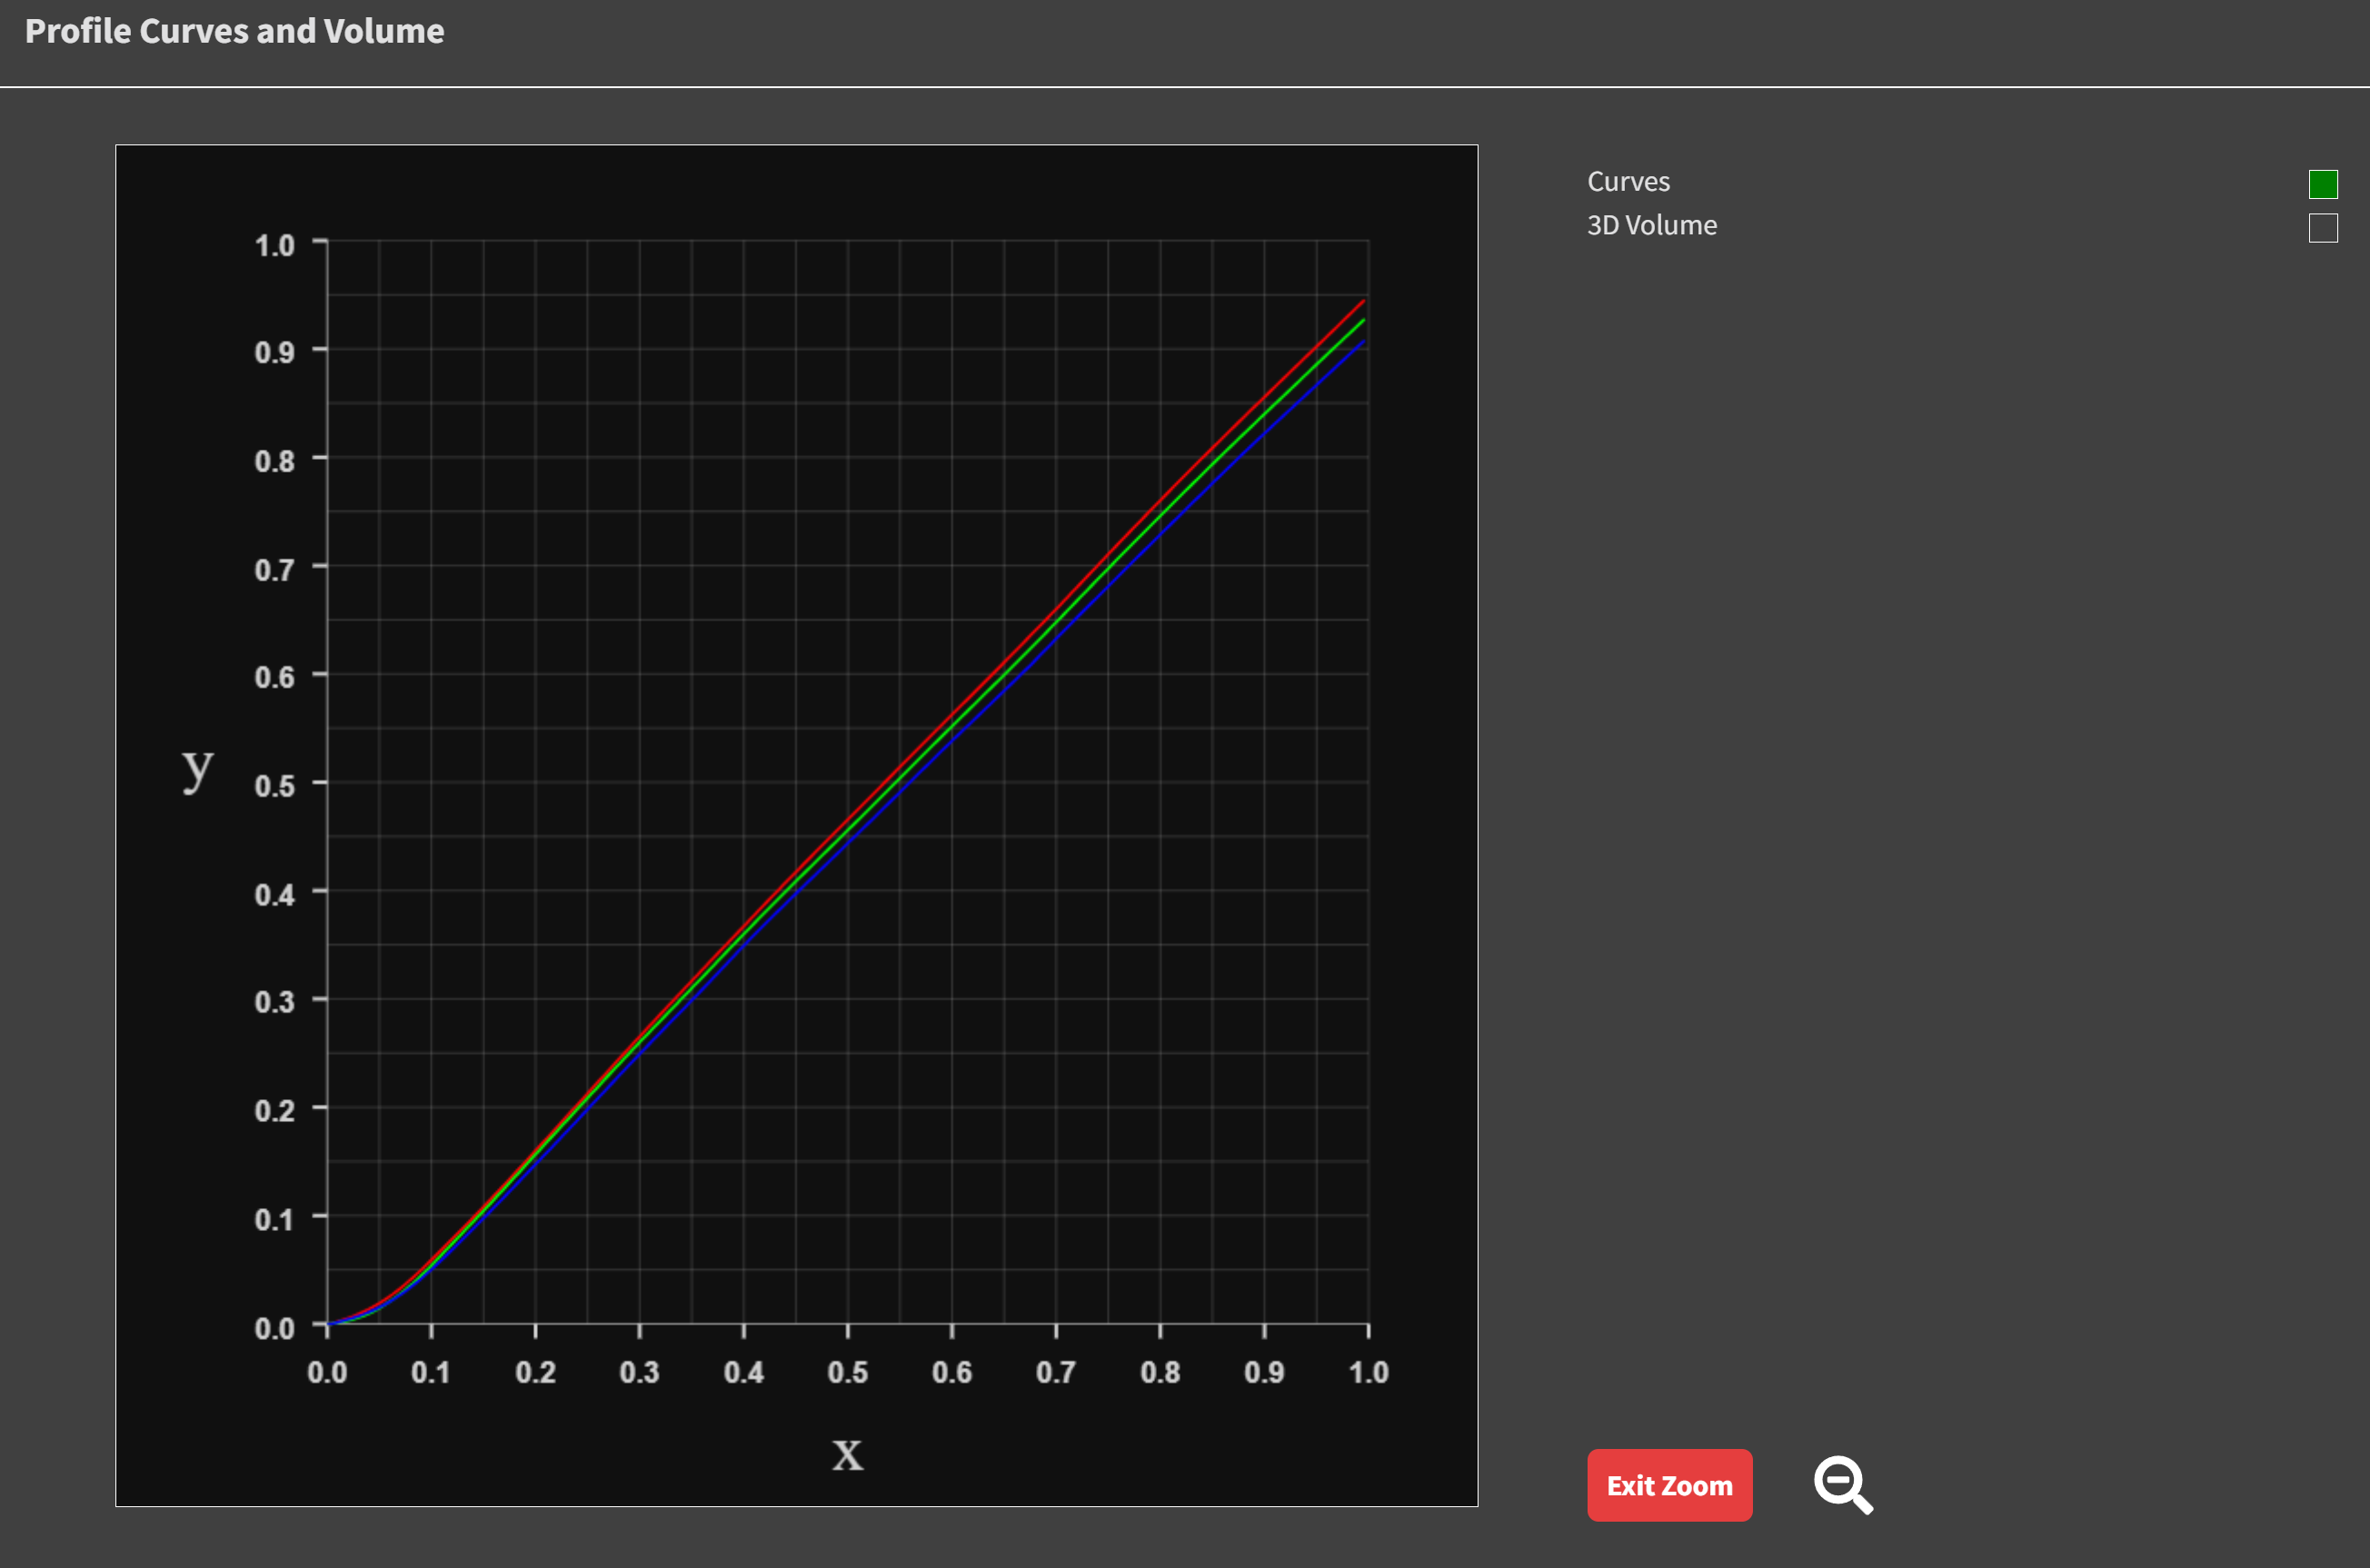The height and width of the screenshot is (1568, 2370).
Task: Click the 0.5 tick label on the y axis
Action: (x=274, y=786)
